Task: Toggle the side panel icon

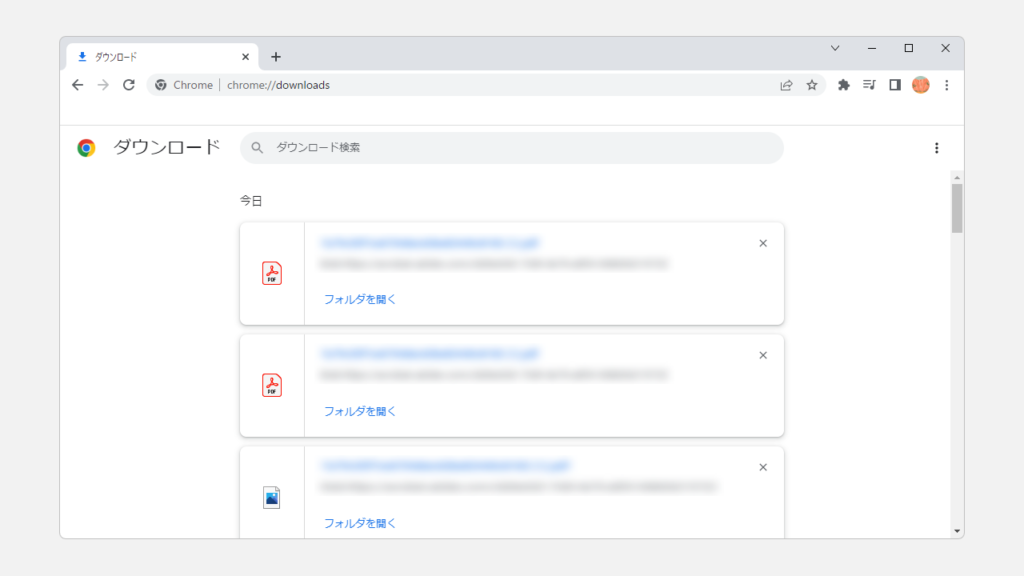Action: point(895,85)
